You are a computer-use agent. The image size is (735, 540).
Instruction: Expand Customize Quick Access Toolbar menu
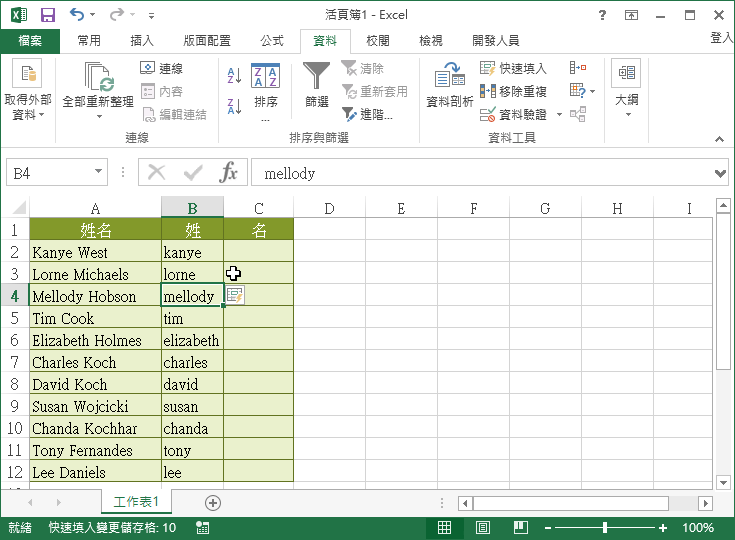click(151, 15)
